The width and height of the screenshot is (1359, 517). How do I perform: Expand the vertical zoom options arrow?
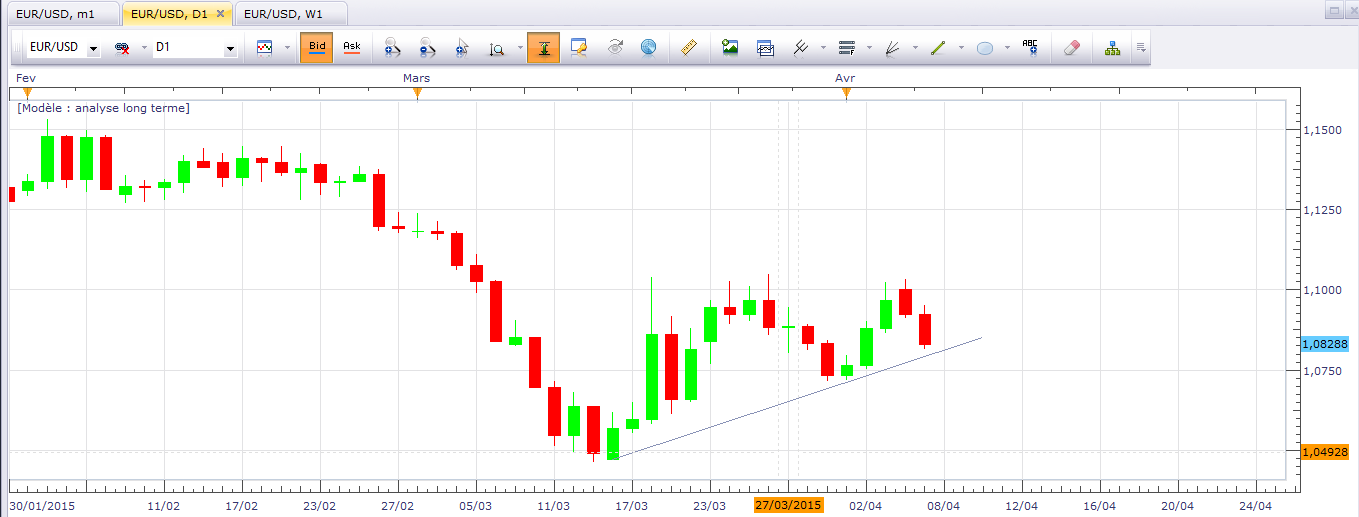(x=519, y=47)
